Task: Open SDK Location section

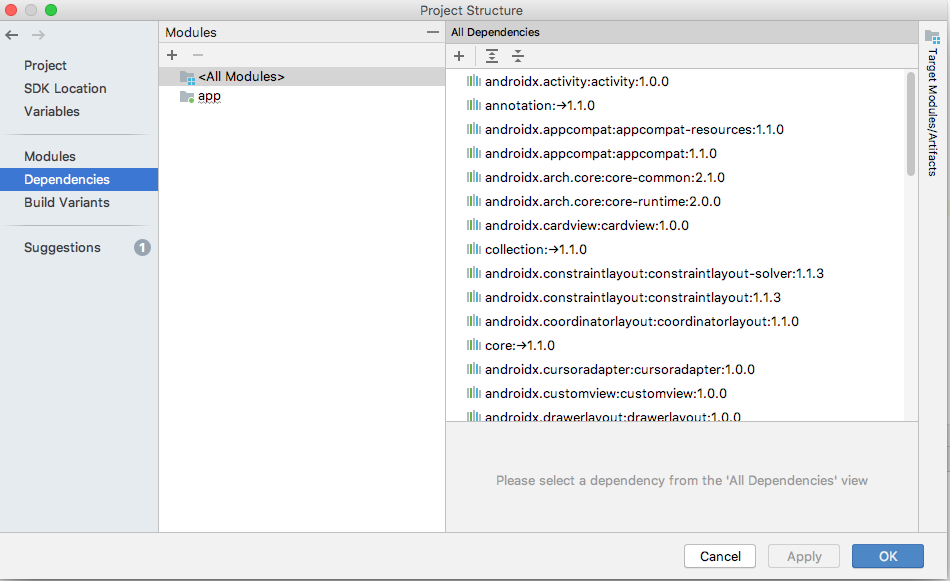Action: click(x=65, y=88)
